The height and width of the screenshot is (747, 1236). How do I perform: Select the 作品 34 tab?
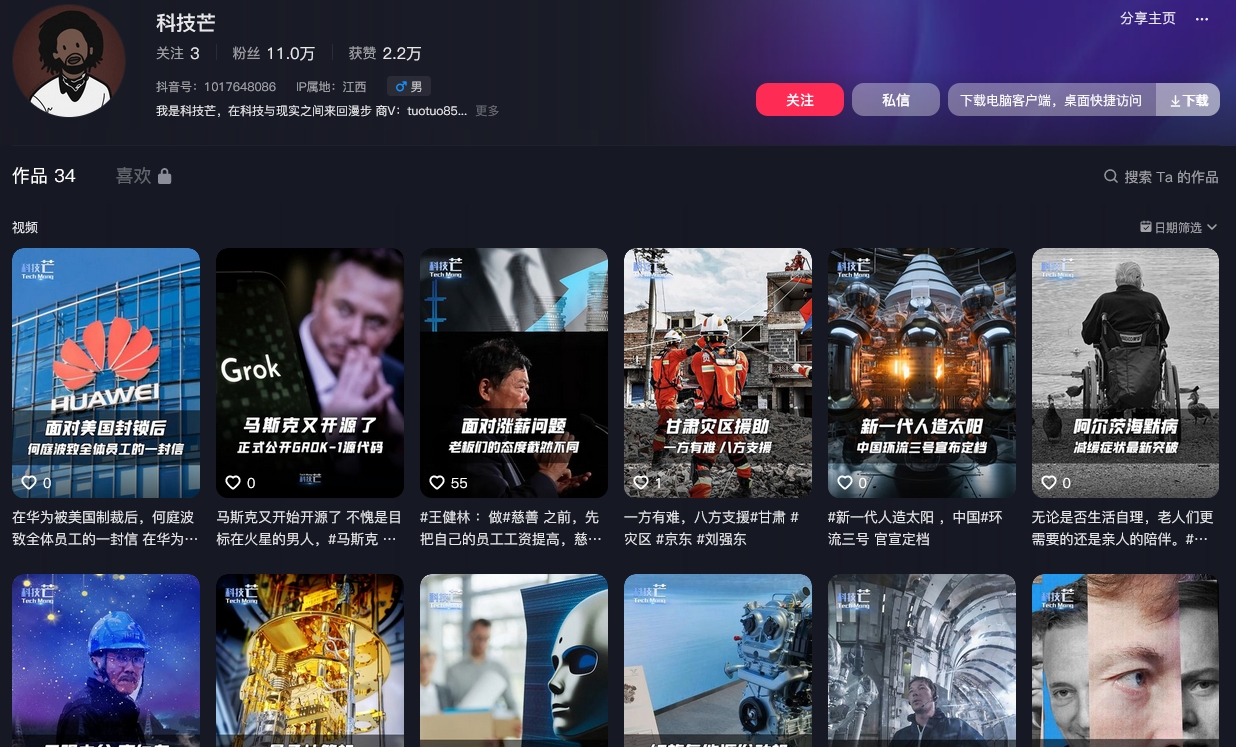point(44,176)
